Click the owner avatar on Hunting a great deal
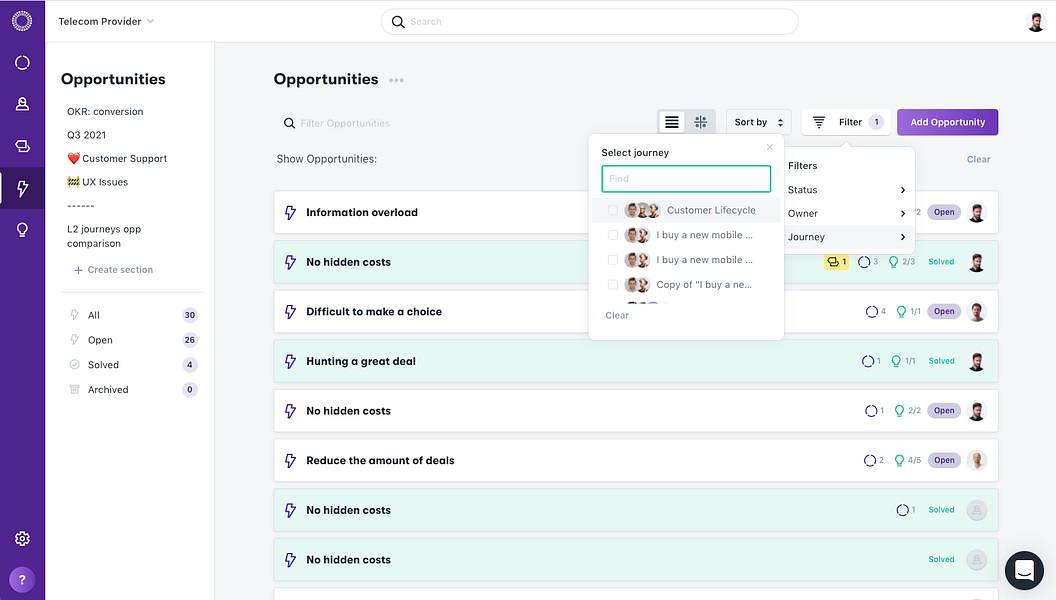This screenshot has width=1056, height=600. click(977, 361)
